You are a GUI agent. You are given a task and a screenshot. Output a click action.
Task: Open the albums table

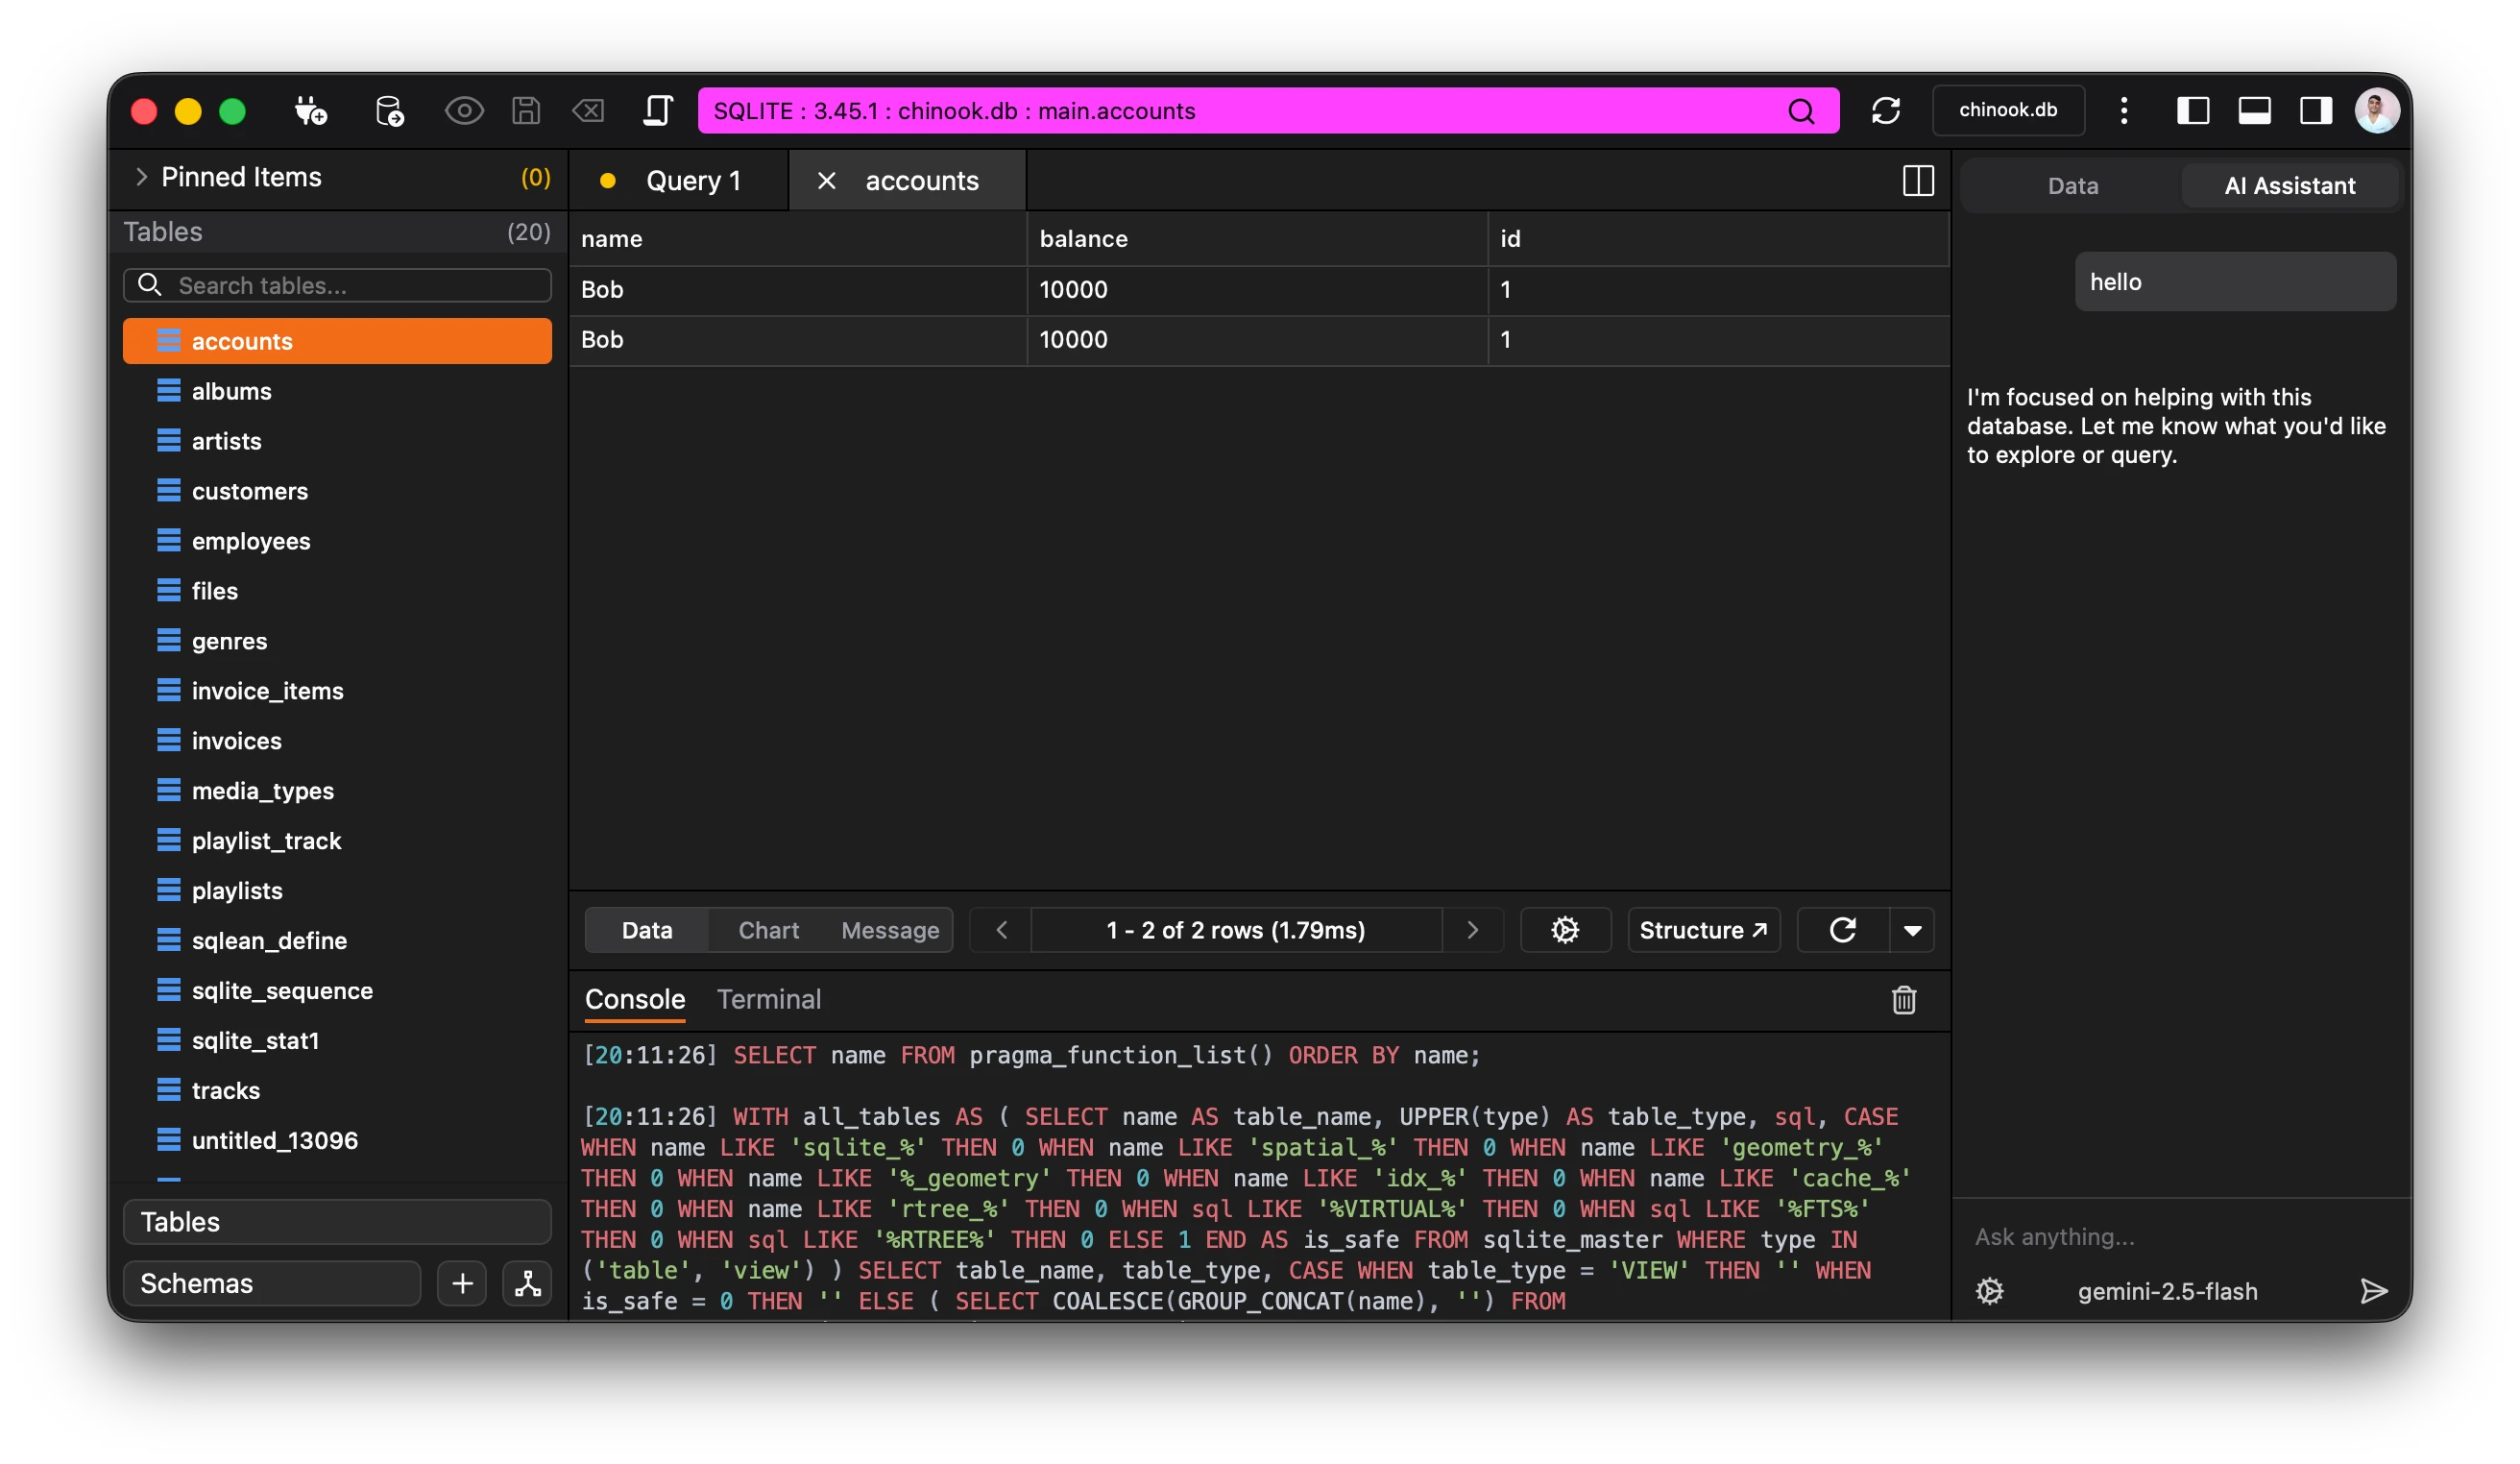coord(337,391)
